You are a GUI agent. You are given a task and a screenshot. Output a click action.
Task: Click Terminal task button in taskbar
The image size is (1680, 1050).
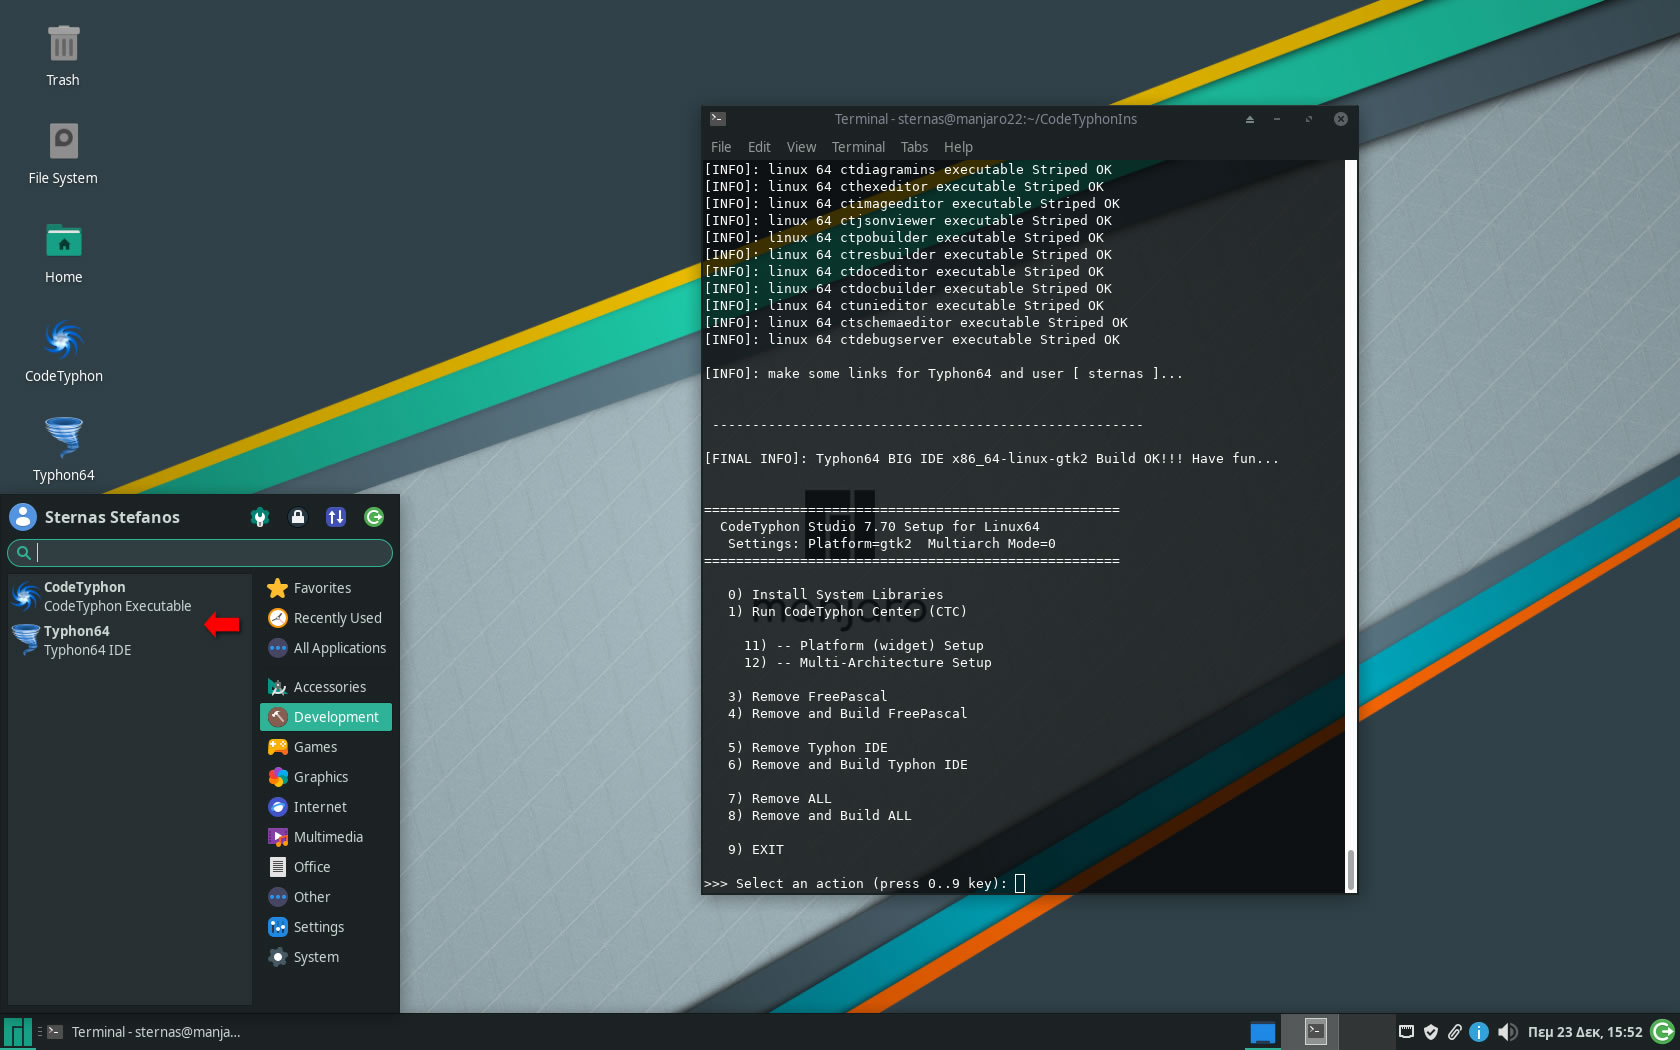[143, 1032]
